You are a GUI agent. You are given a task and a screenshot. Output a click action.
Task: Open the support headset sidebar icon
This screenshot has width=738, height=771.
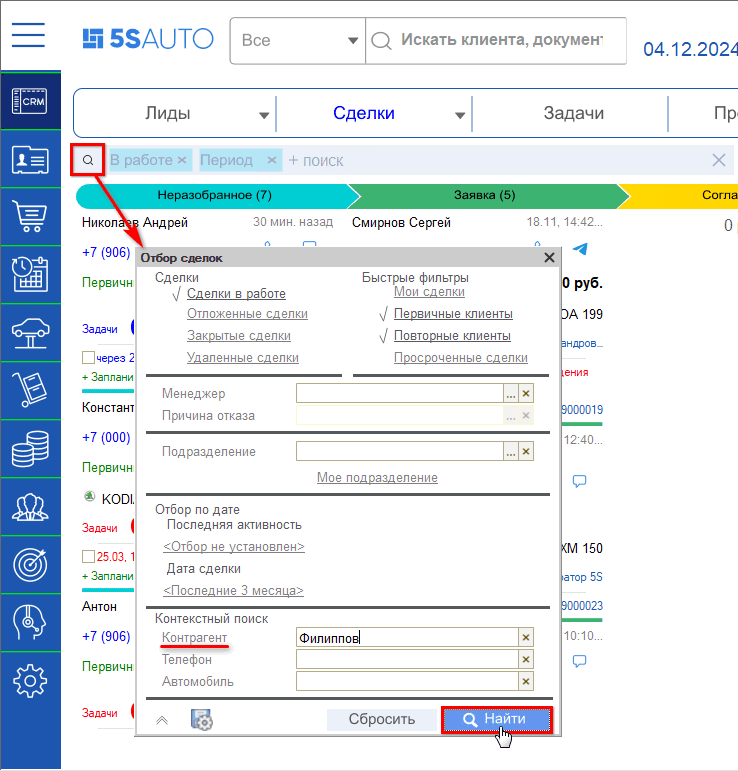(x=30, y=622)
